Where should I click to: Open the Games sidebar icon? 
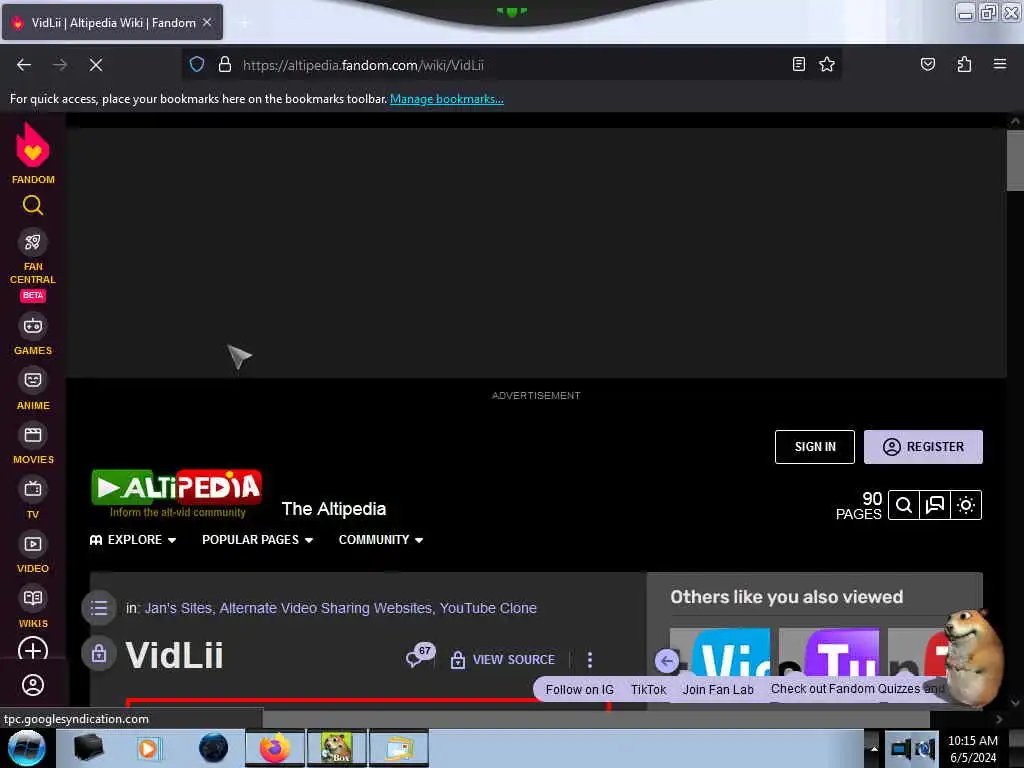point(33,326)
